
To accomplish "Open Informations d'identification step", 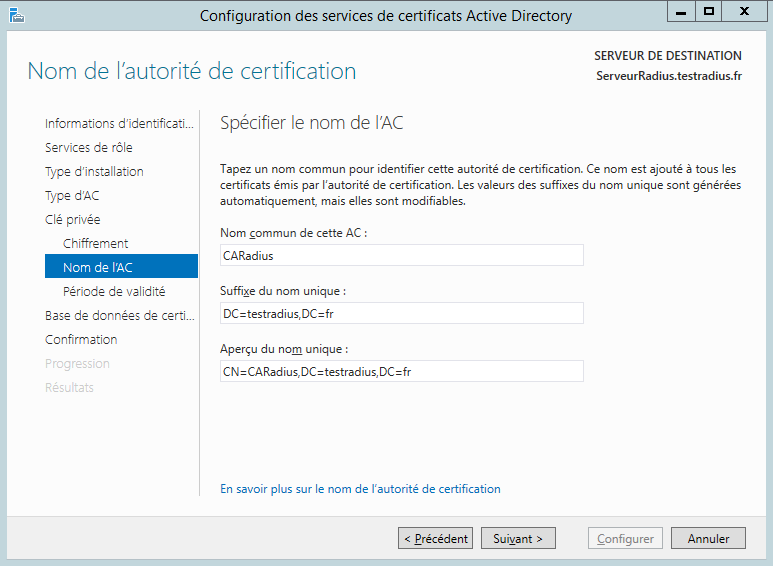I will [119, 124].
